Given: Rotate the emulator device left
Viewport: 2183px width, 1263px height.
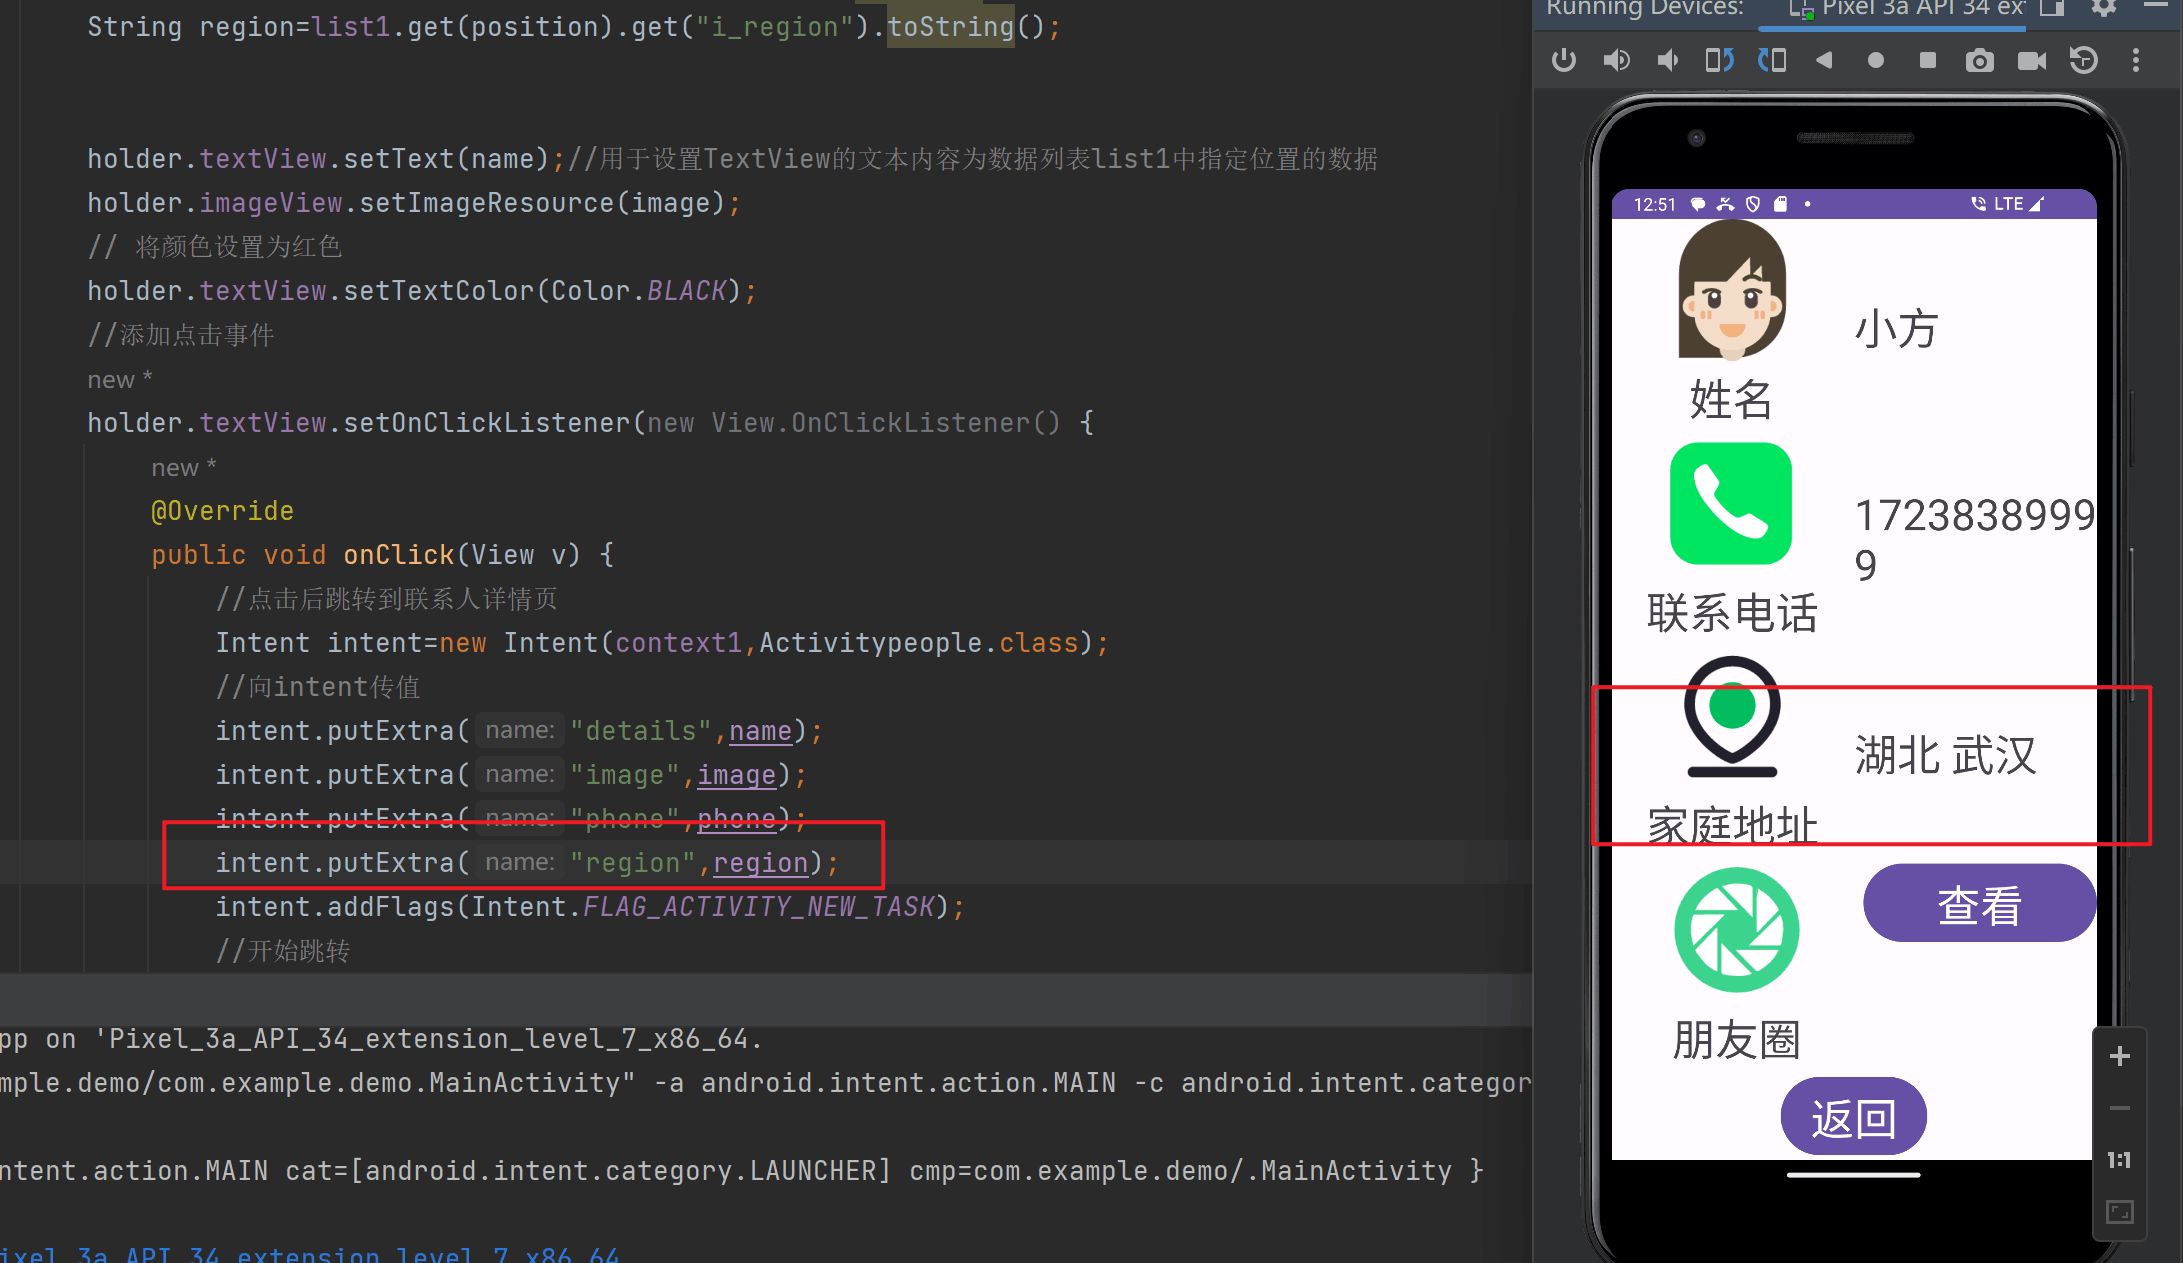Looking at the screenshot, I should (1719, 61).
